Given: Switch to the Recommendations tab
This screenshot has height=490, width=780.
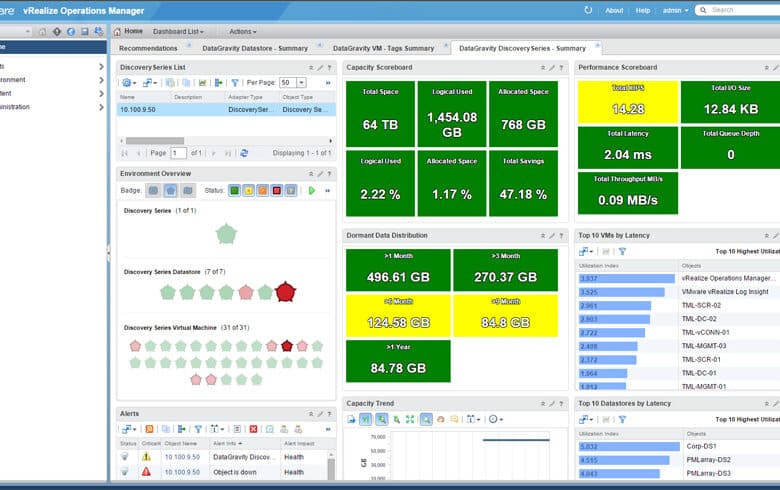Looking at the screenshot, I should point(148,48).
